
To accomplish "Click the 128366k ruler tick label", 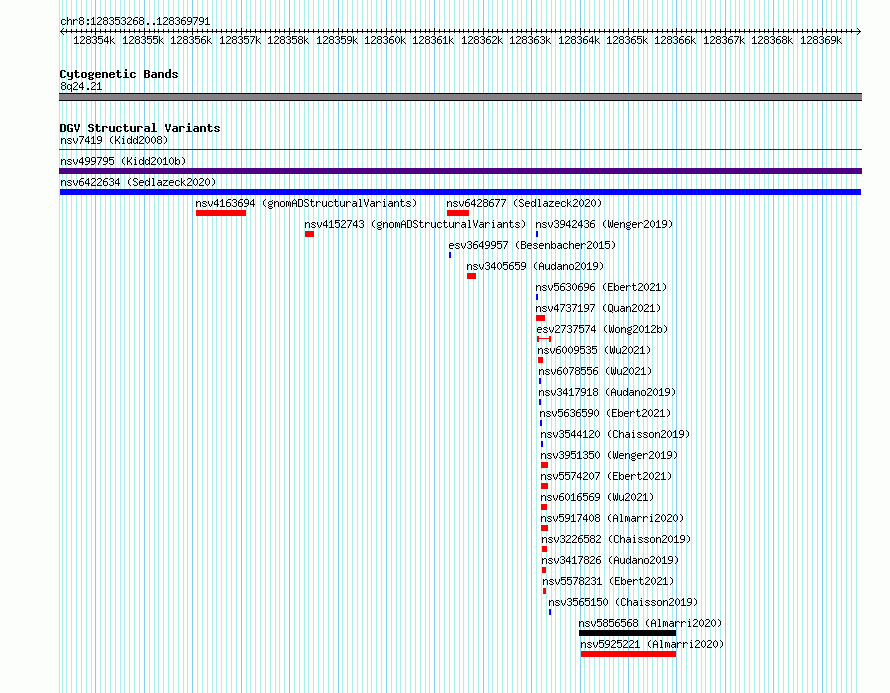I will [x=675, y=40].
